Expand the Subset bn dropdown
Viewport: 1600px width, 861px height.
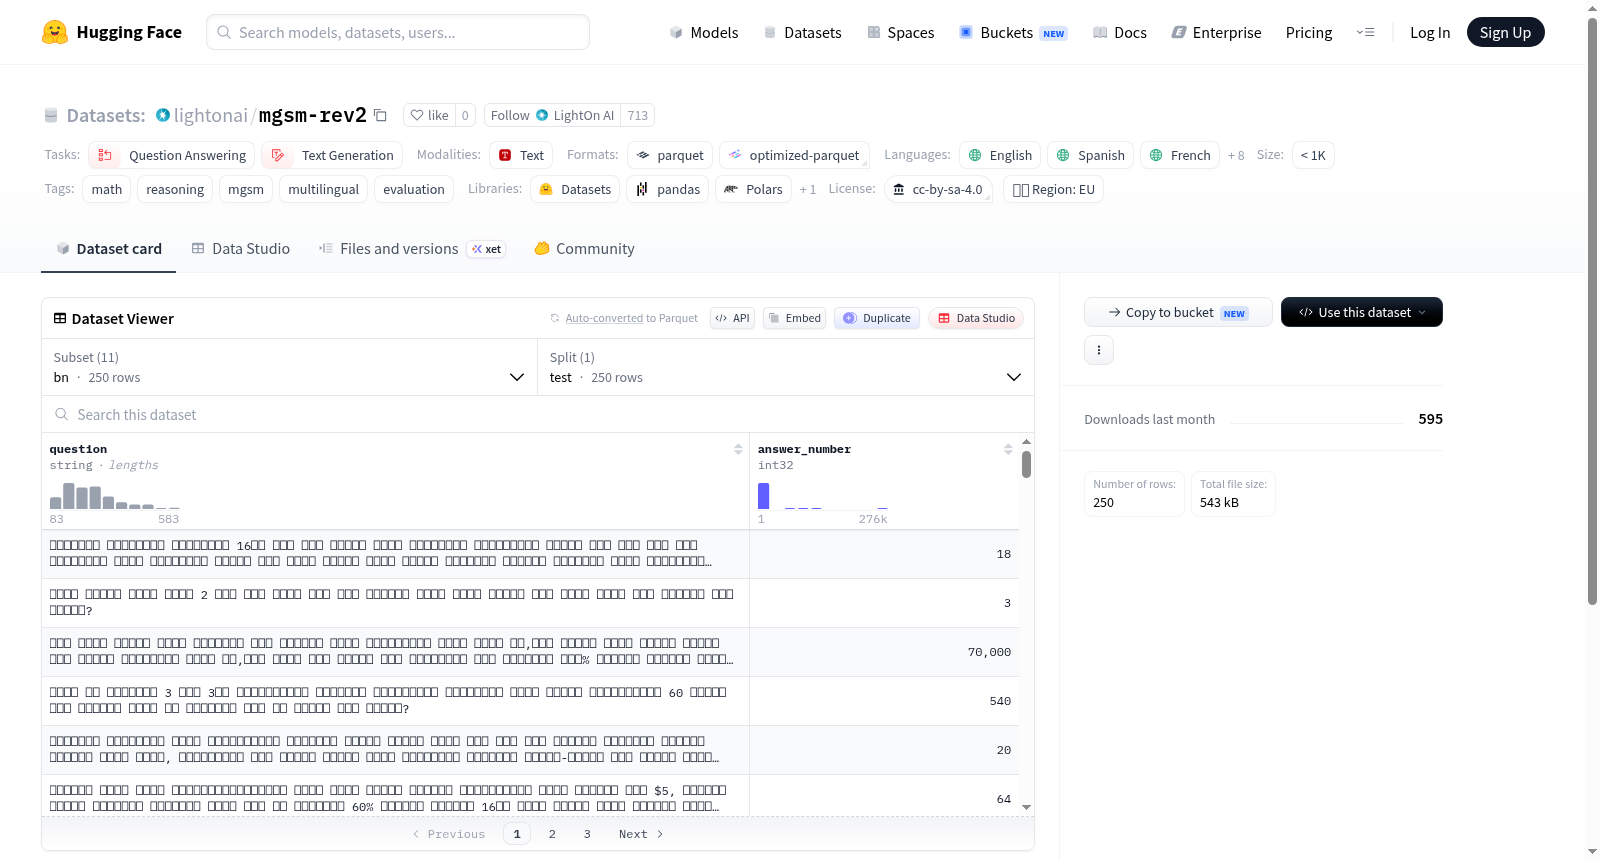click(x=289, y=367)
